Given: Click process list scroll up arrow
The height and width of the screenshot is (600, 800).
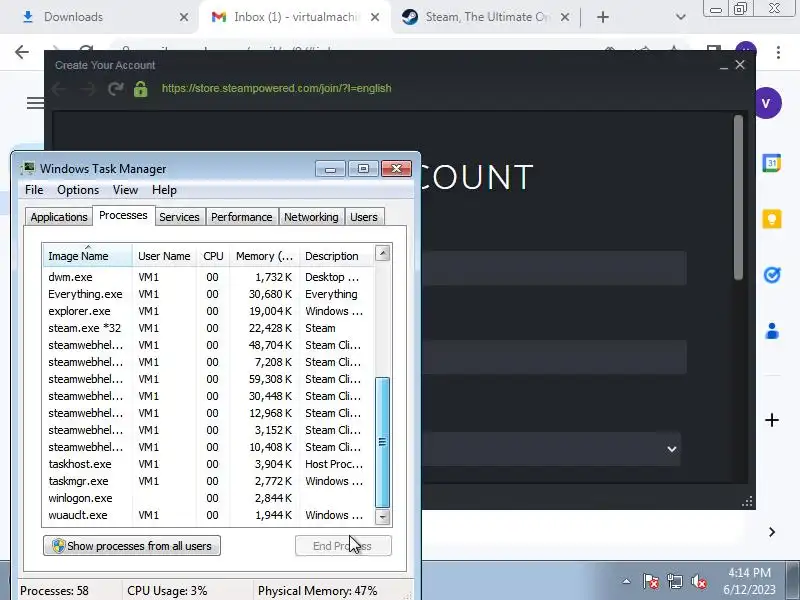Looking at the screenshot, I should pos(383,253).
